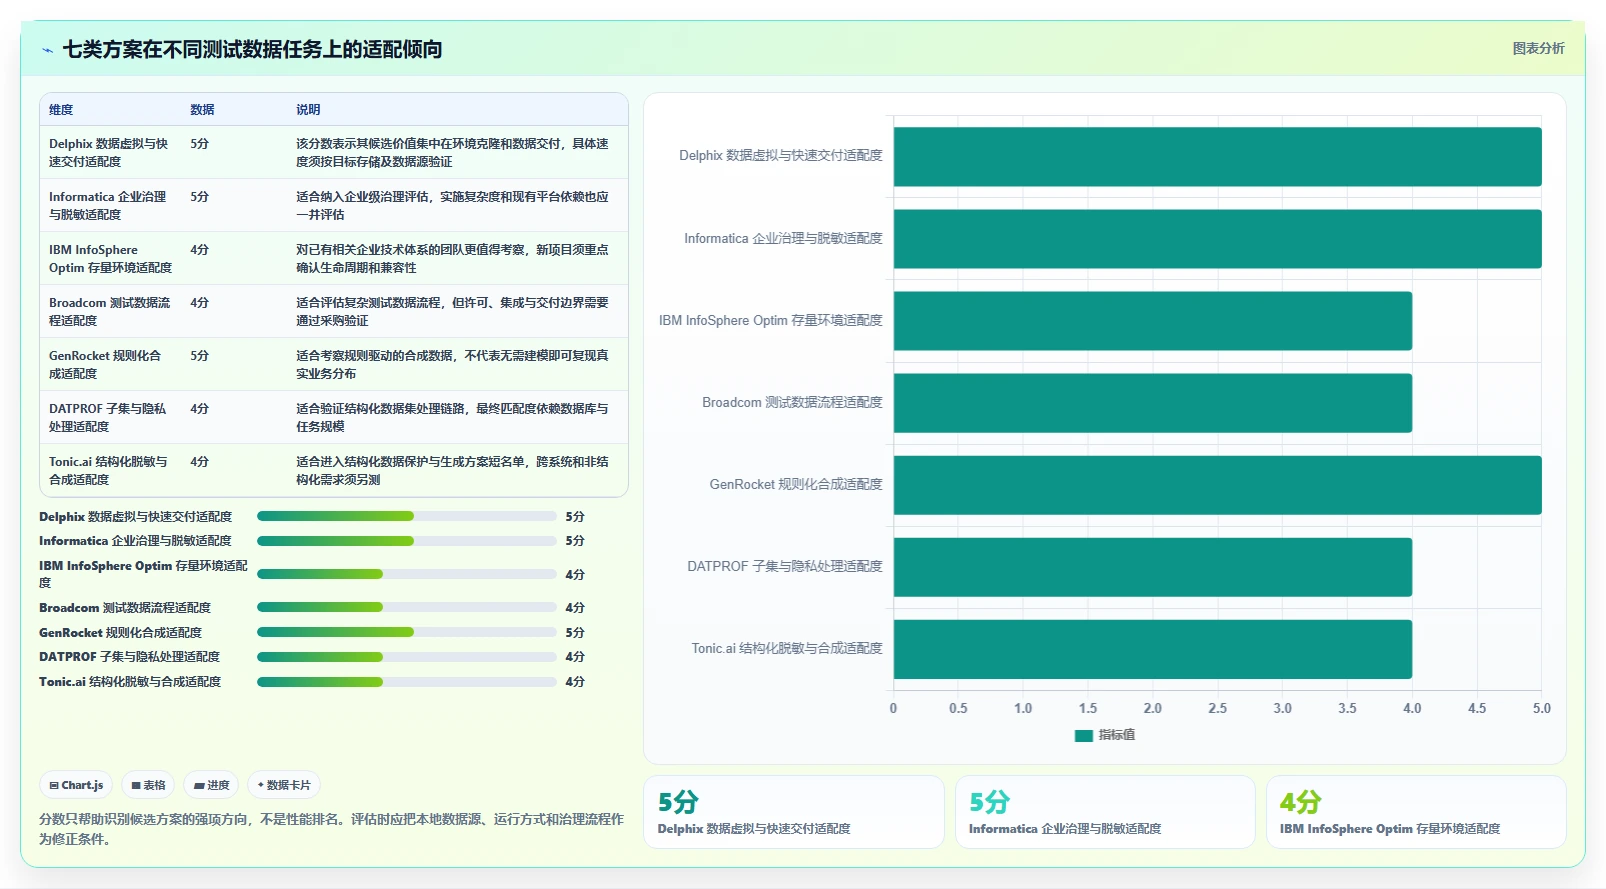1606x889 pixels.
Task: Click the DATPROF progress bar
Action: [x=407, y=657]
